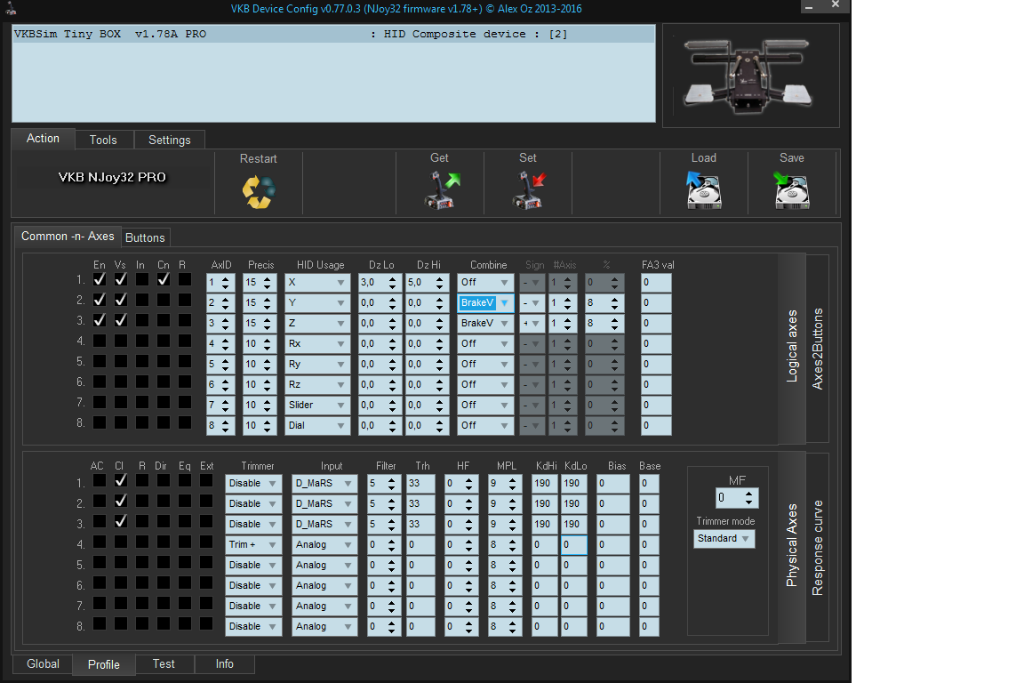The width and height of the screenshot is (1024, 683).
Task: Open highlighted BrakeV Combine dropdown, axis 2
Action: click(x=485, y=303)
